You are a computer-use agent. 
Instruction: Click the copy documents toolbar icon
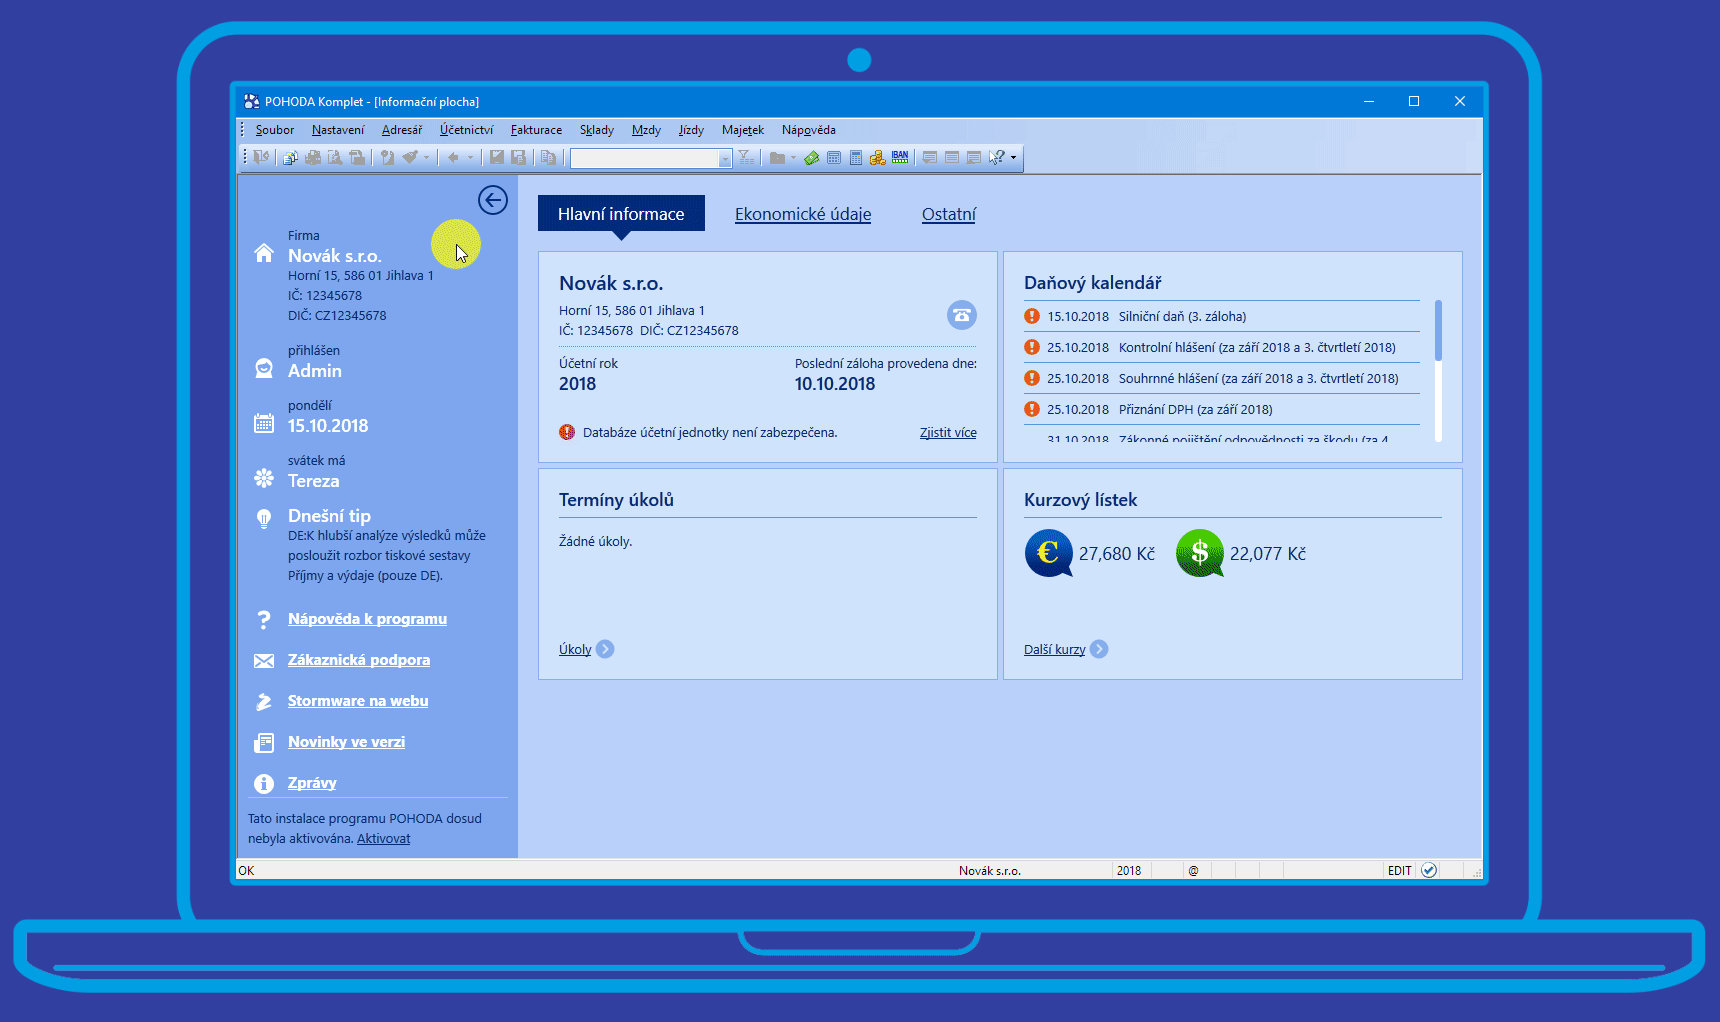tap(548, 157)
